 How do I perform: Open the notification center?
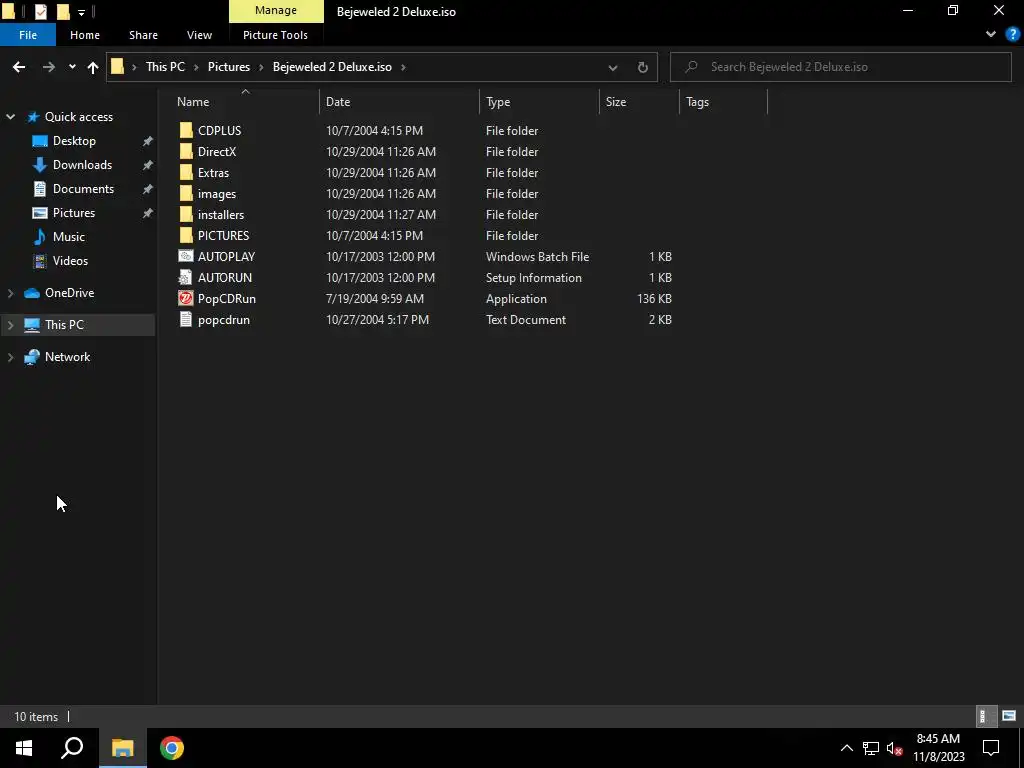(x=991, y=748)
